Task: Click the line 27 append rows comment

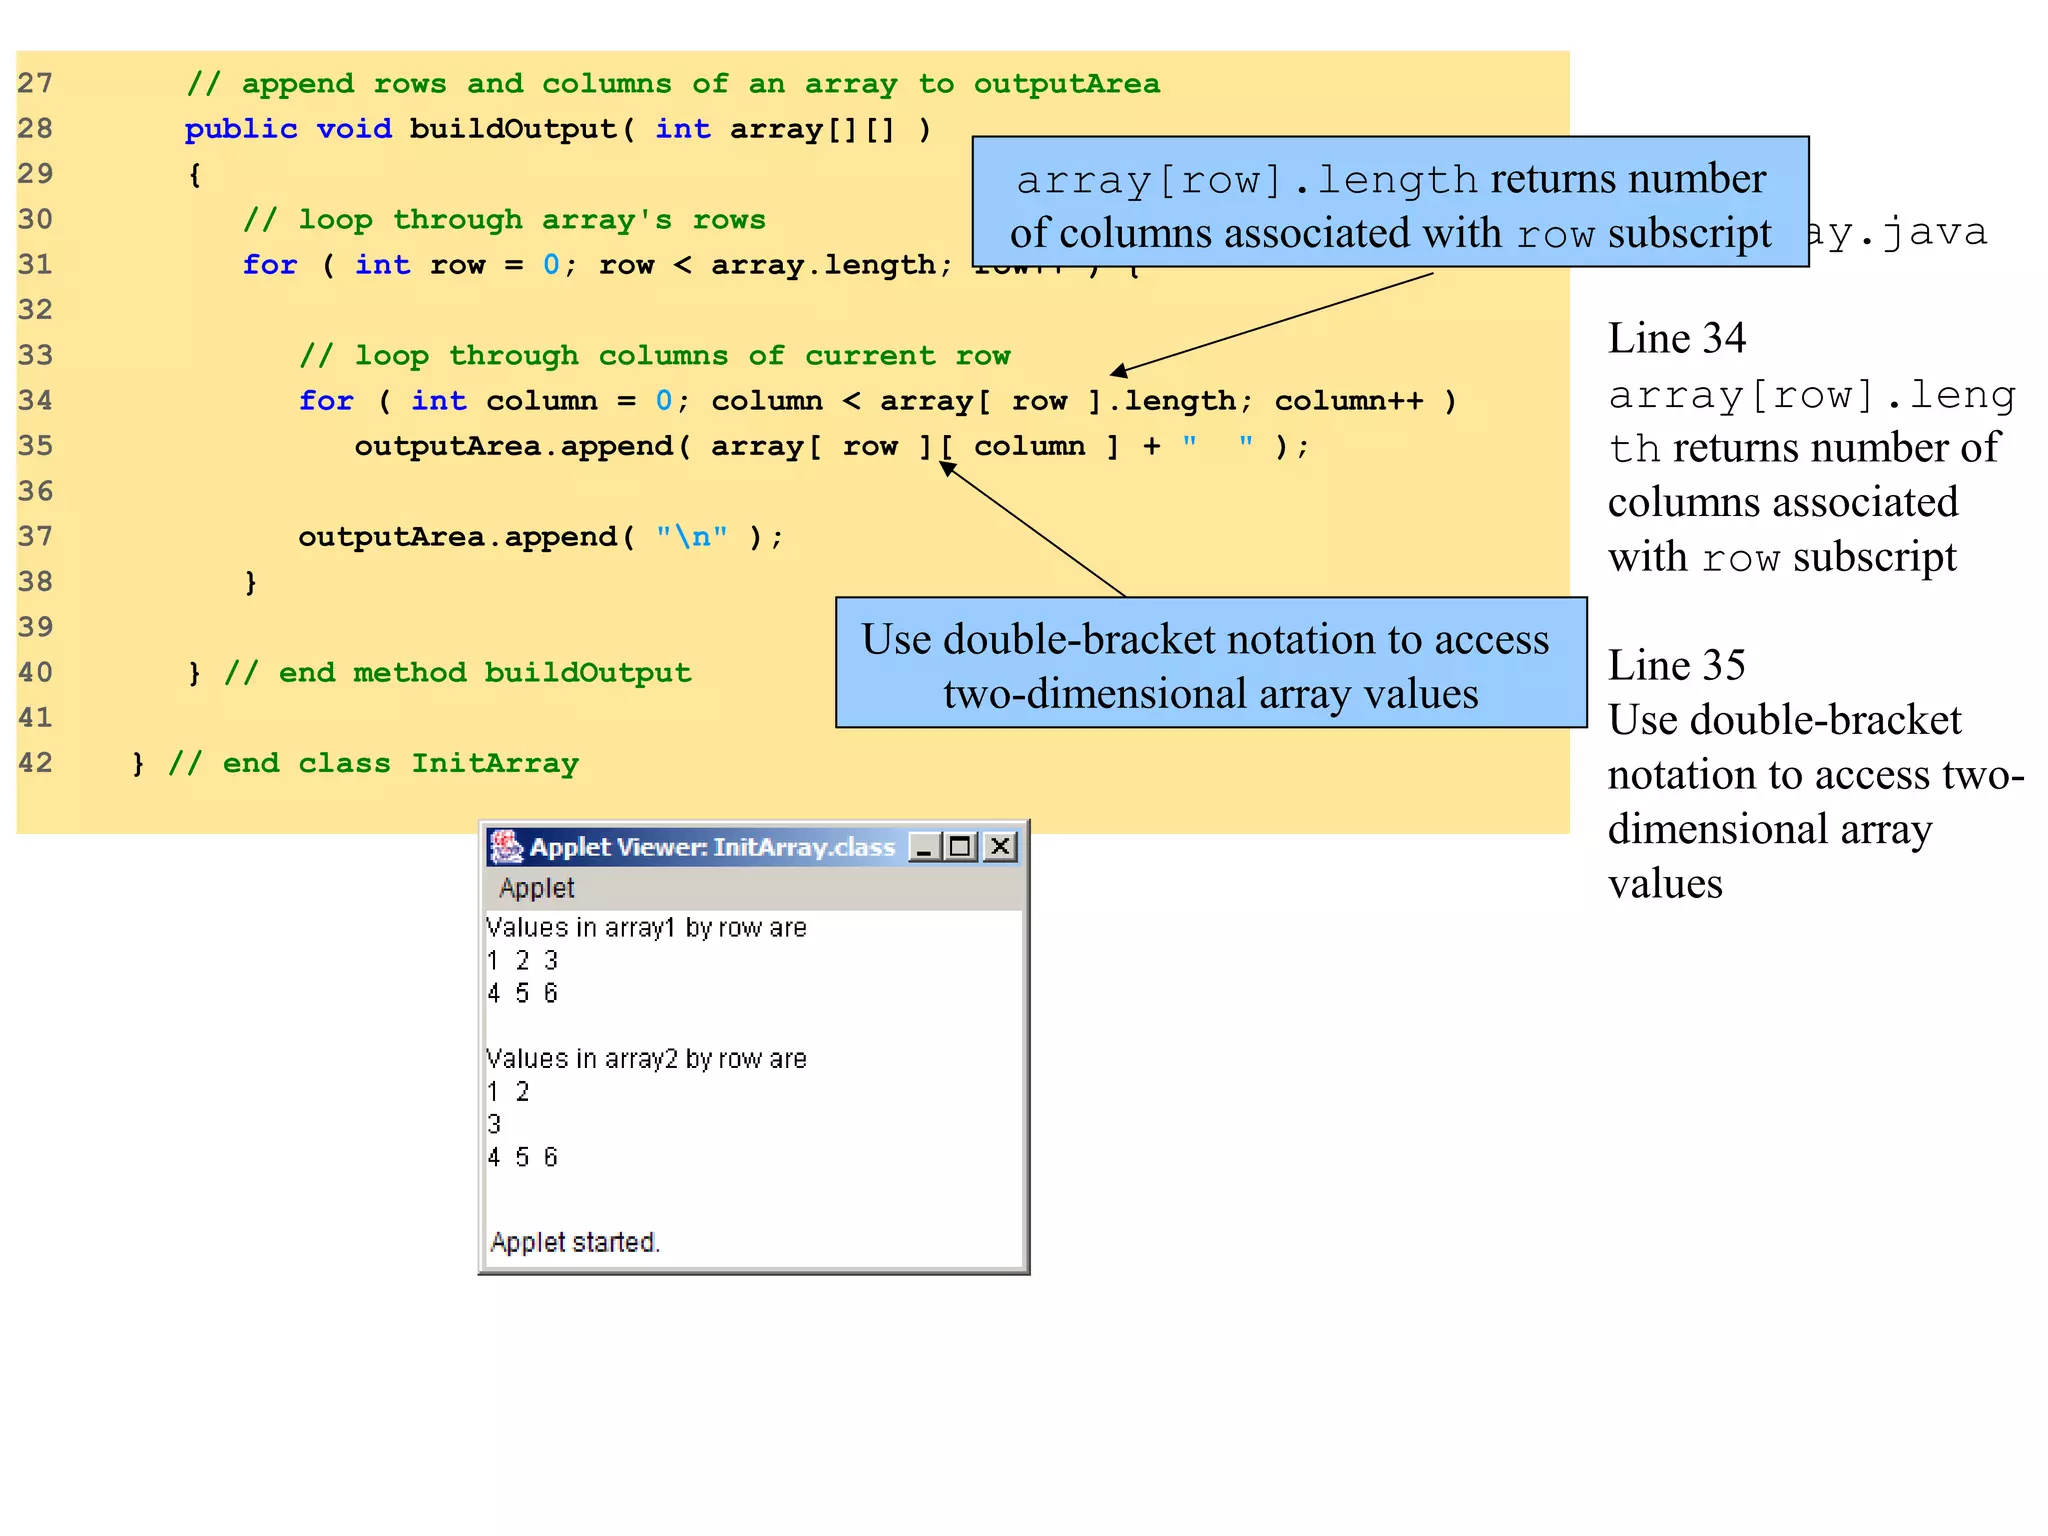Action: tap(673, 84)
